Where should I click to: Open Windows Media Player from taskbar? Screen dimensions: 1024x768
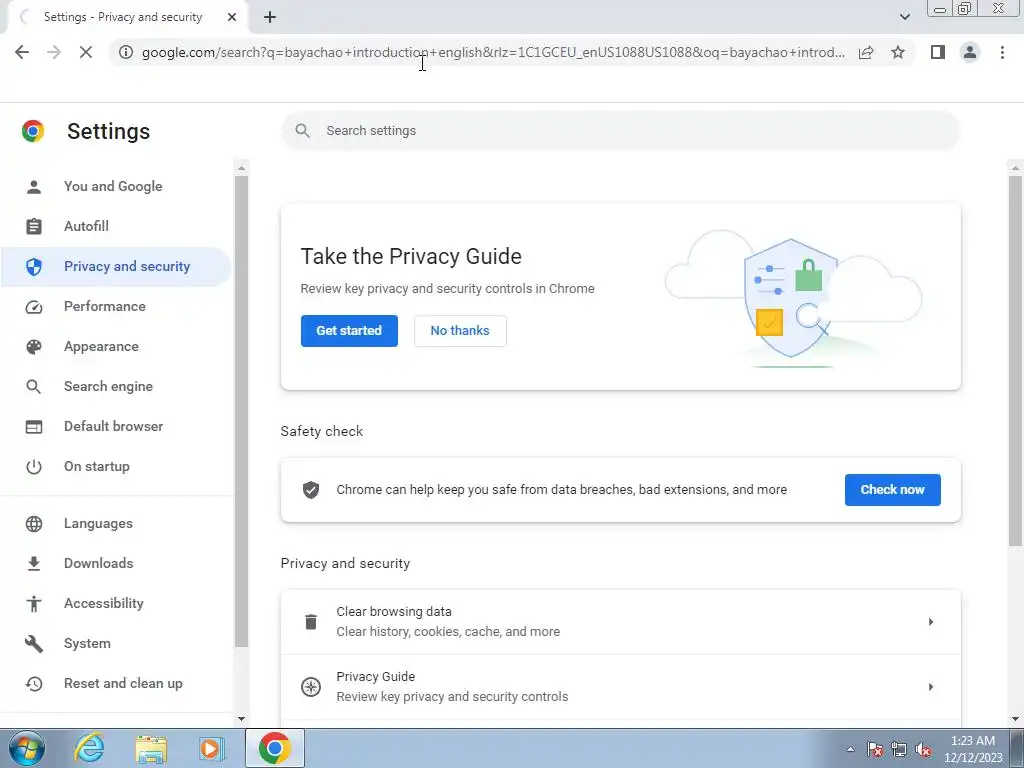[x=211, y=748]
